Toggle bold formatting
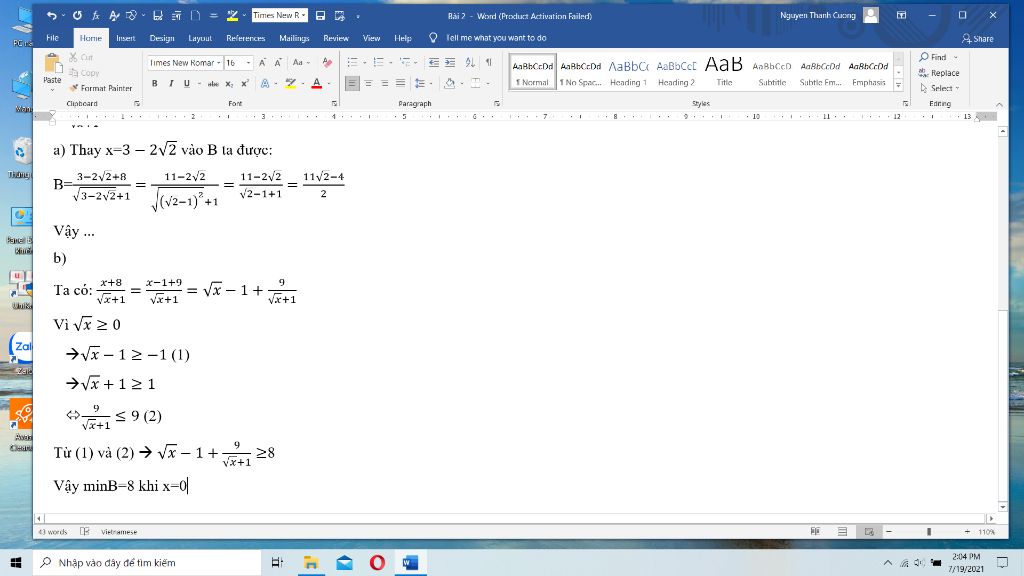1024x576 pixels. [x=155, y=84]
